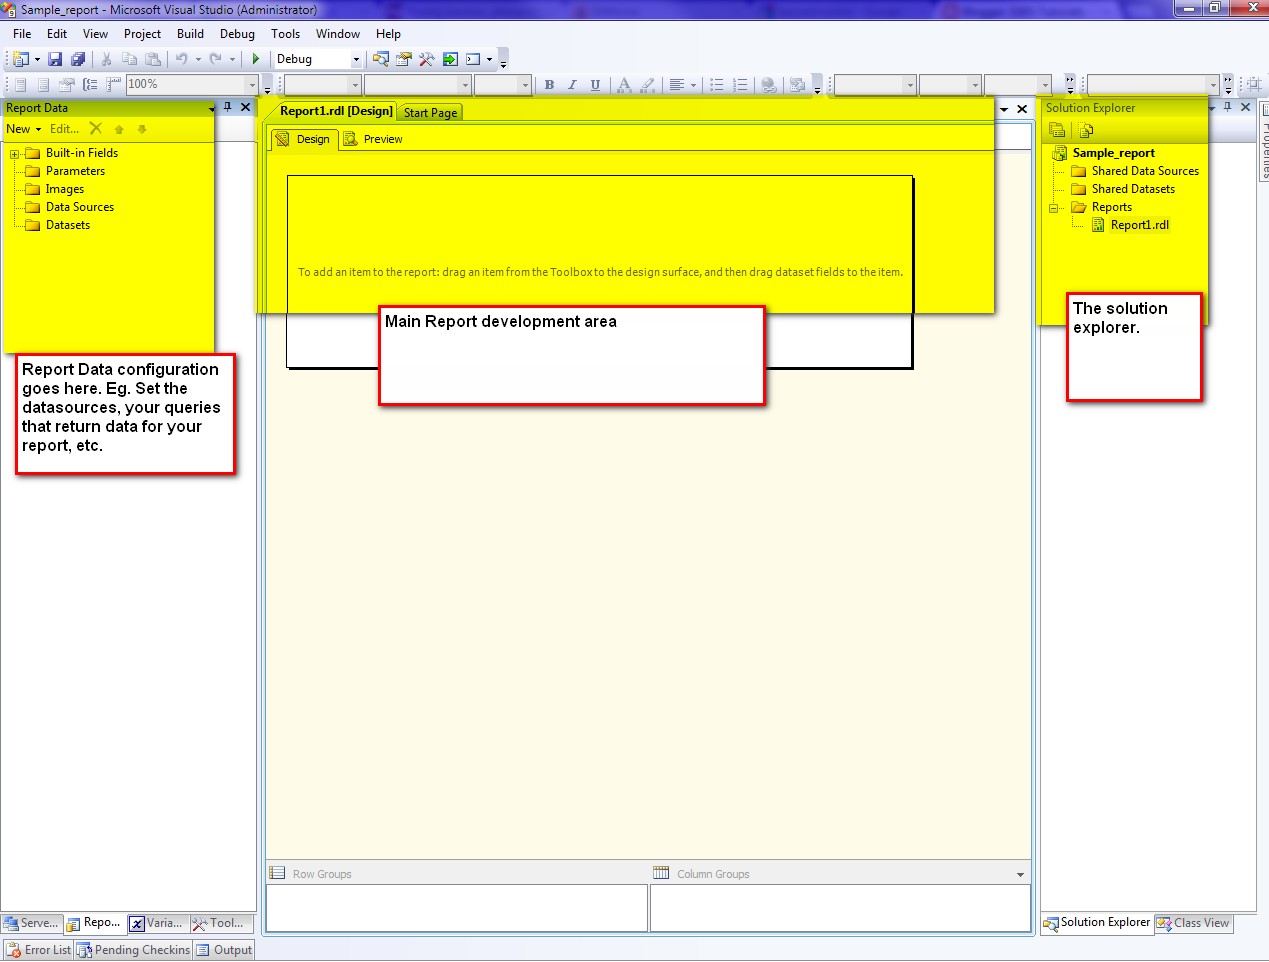This screenshot has height=962, width=1269.
Task: Open the Project menu
Action: point(142,34)
